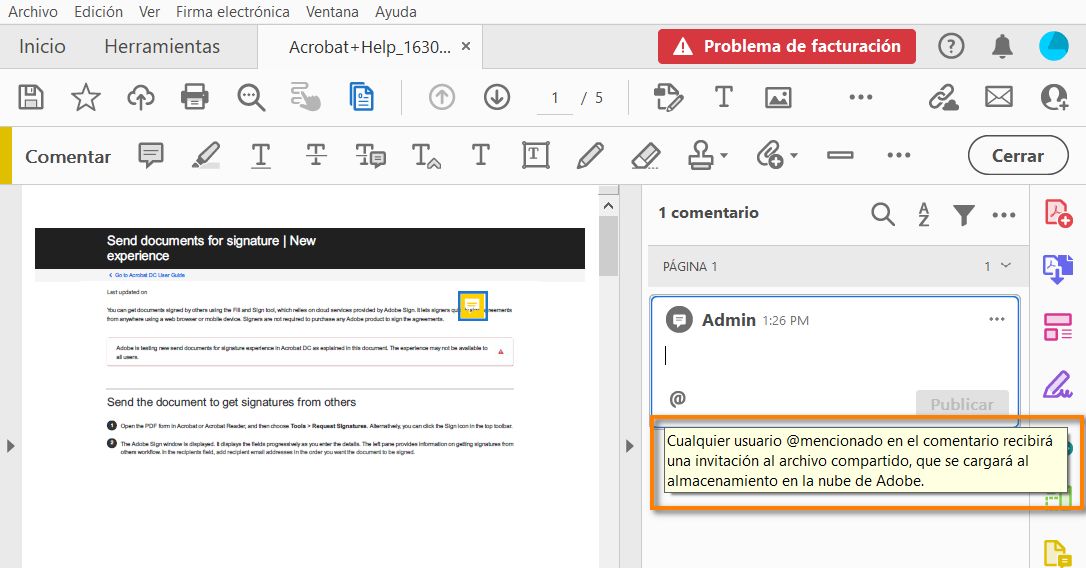Select the pencil drawing tool

590,156
